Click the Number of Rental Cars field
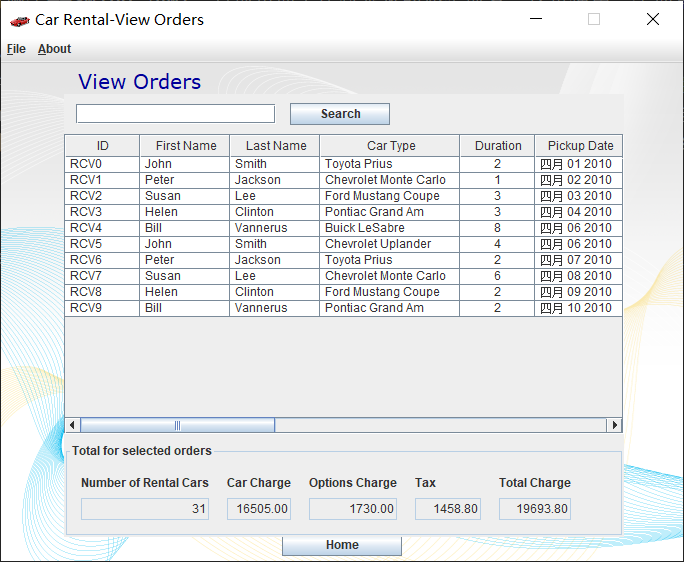684x562 pixels. click(x=145, y=509)
